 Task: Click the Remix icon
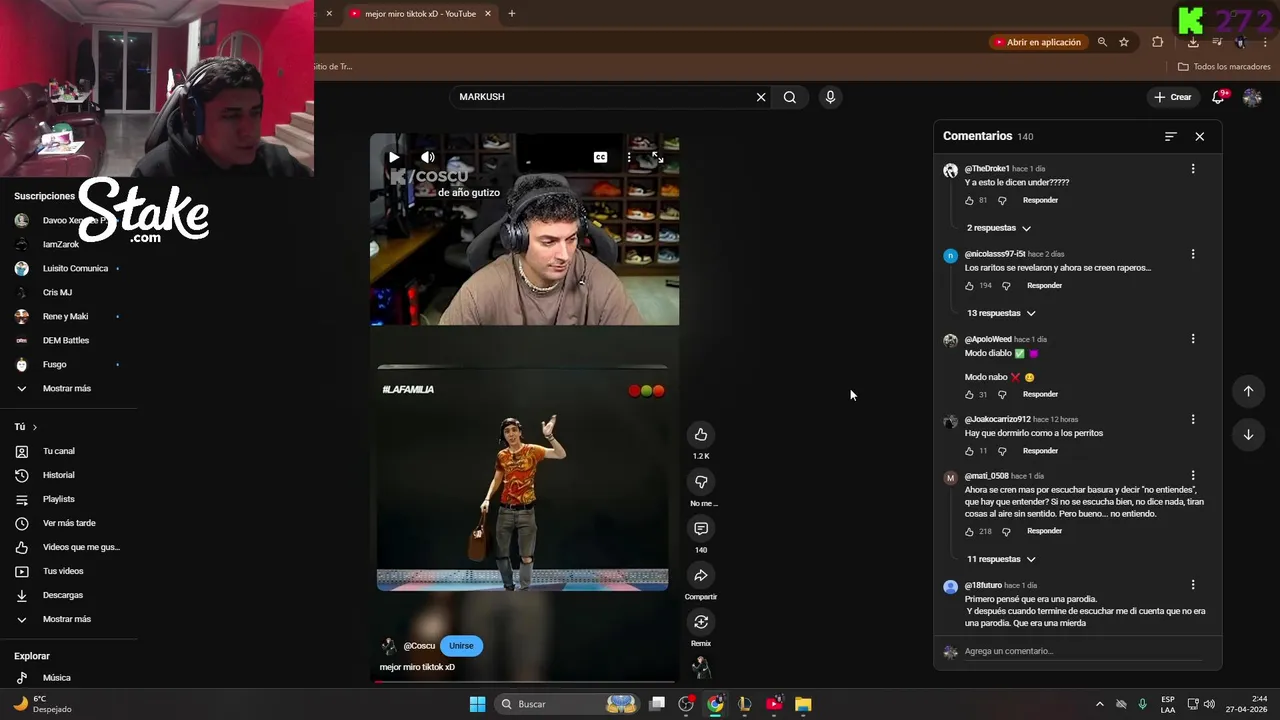pos(701,622)
